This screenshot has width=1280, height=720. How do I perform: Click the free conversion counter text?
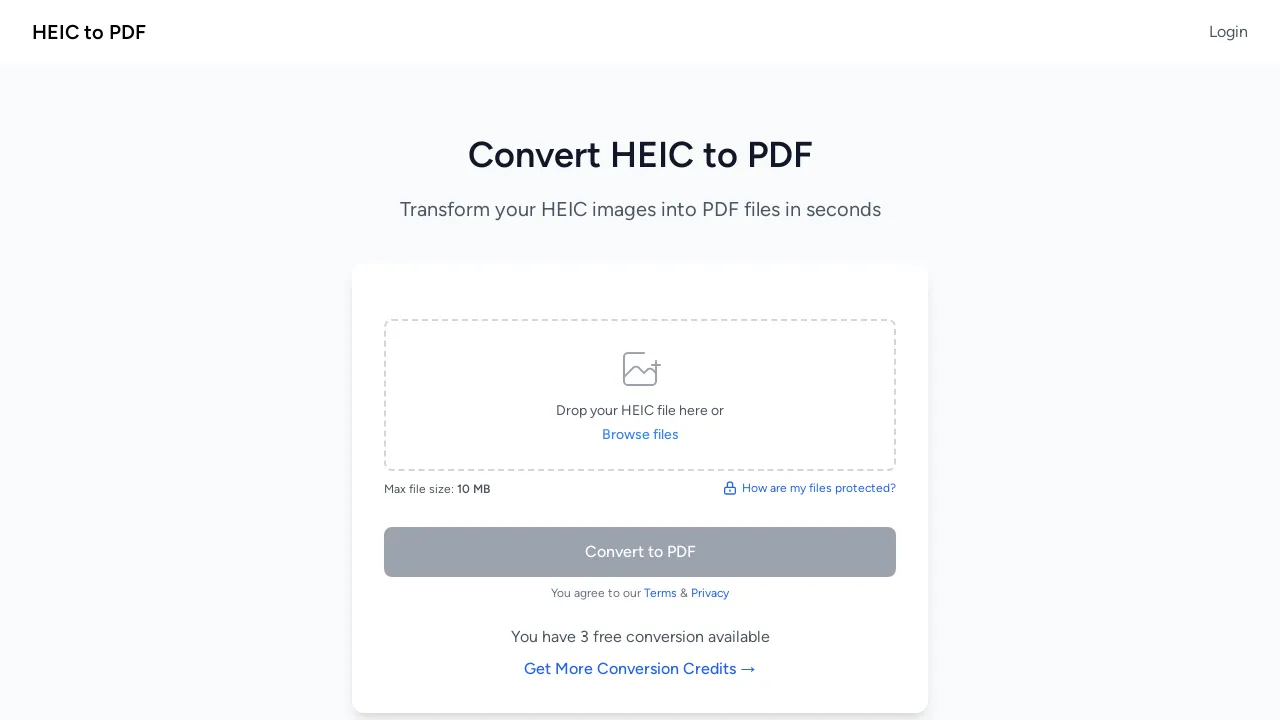pos(640,637)
